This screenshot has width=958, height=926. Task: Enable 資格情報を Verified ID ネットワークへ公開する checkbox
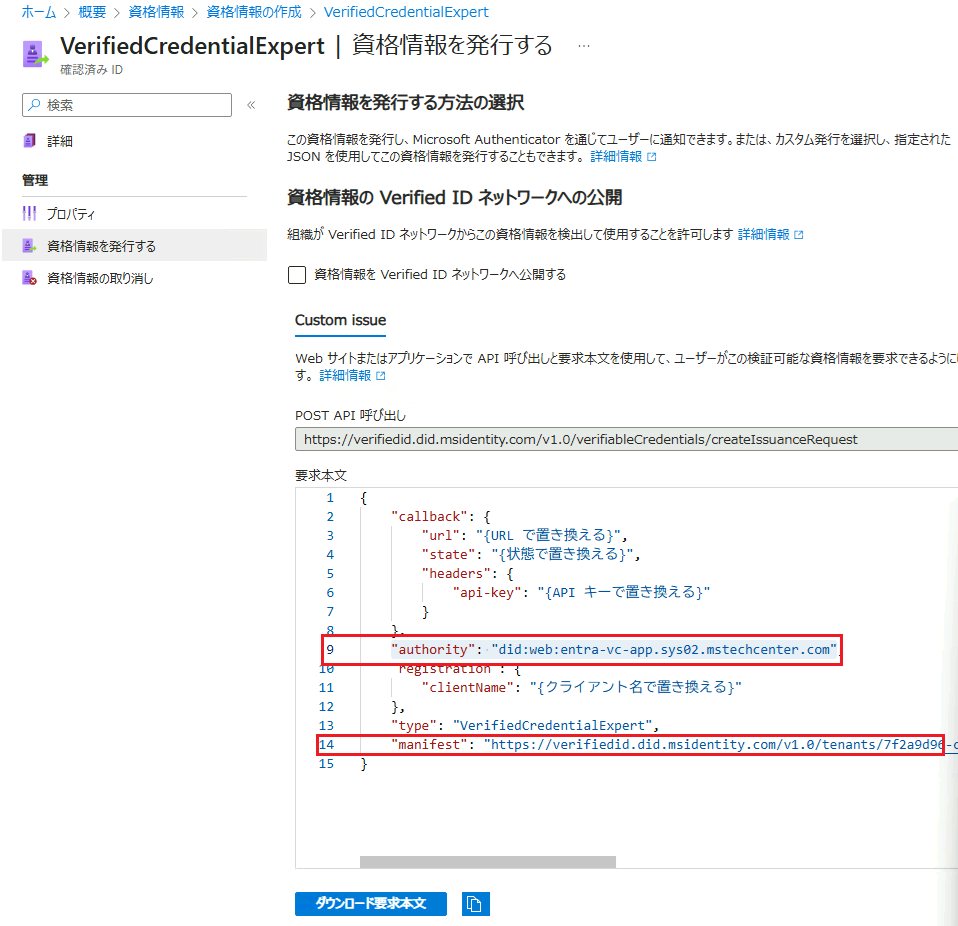(x=297, y=275)
